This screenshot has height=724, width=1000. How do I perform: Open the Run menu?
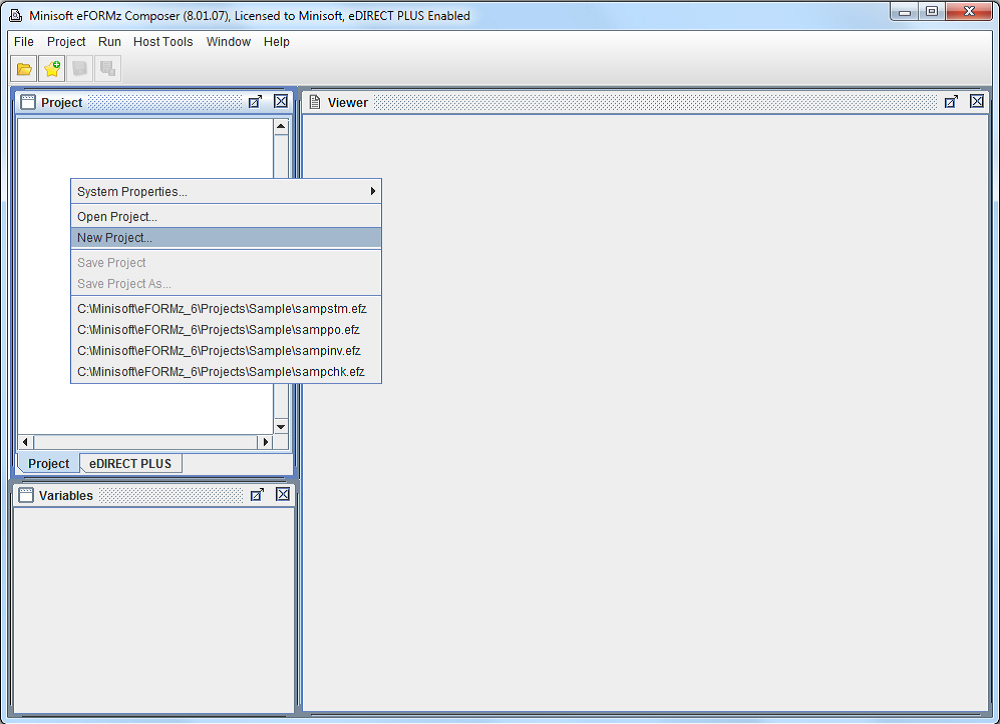109,42
